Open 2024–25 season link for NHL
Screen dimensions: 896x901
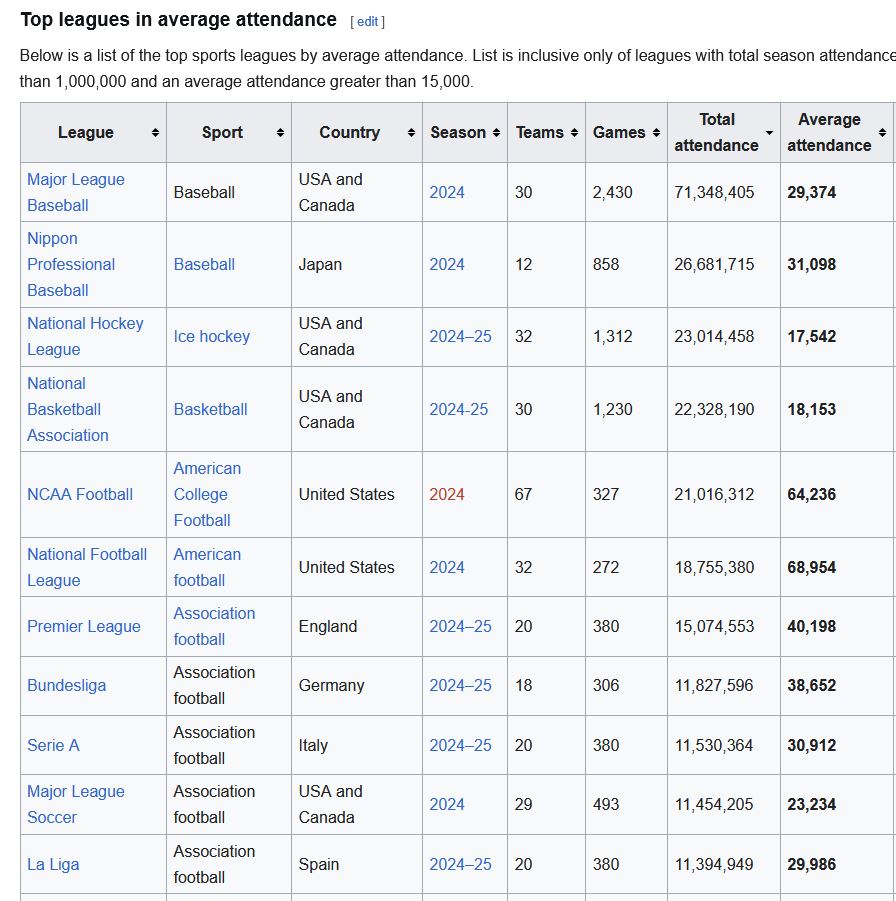coord(460,336)
